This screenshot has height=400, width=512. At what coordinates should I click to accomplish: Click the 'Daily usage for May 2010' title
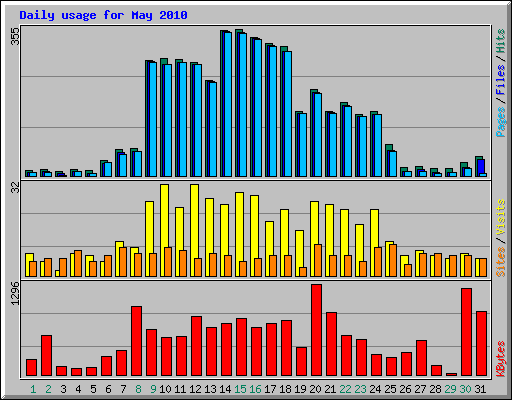click(103, 15)
